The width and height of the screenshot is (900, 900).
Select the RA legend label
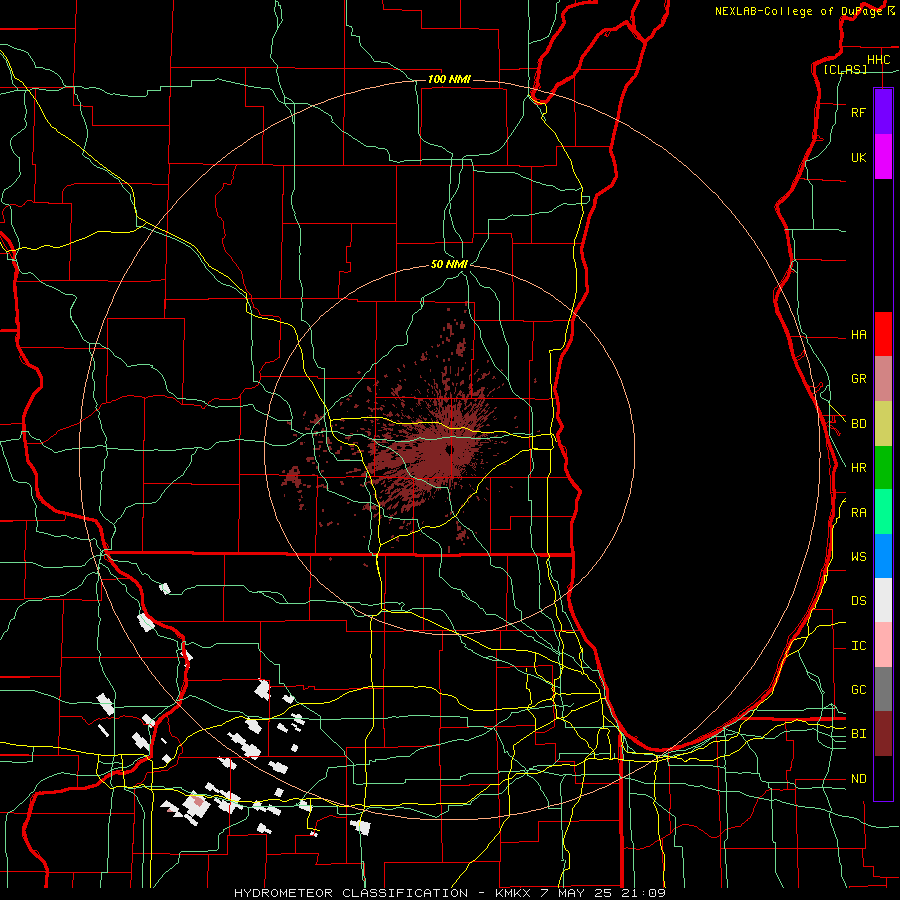[x=858, y=513]
